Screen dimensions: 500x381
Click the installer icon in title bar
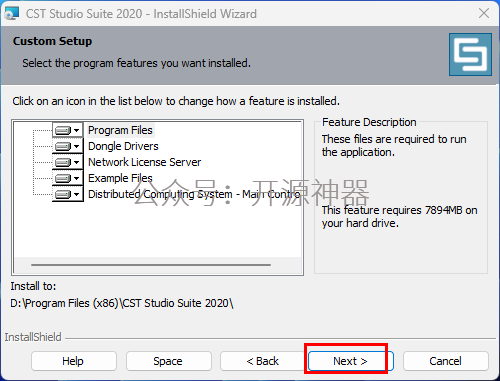coord(12,14)
